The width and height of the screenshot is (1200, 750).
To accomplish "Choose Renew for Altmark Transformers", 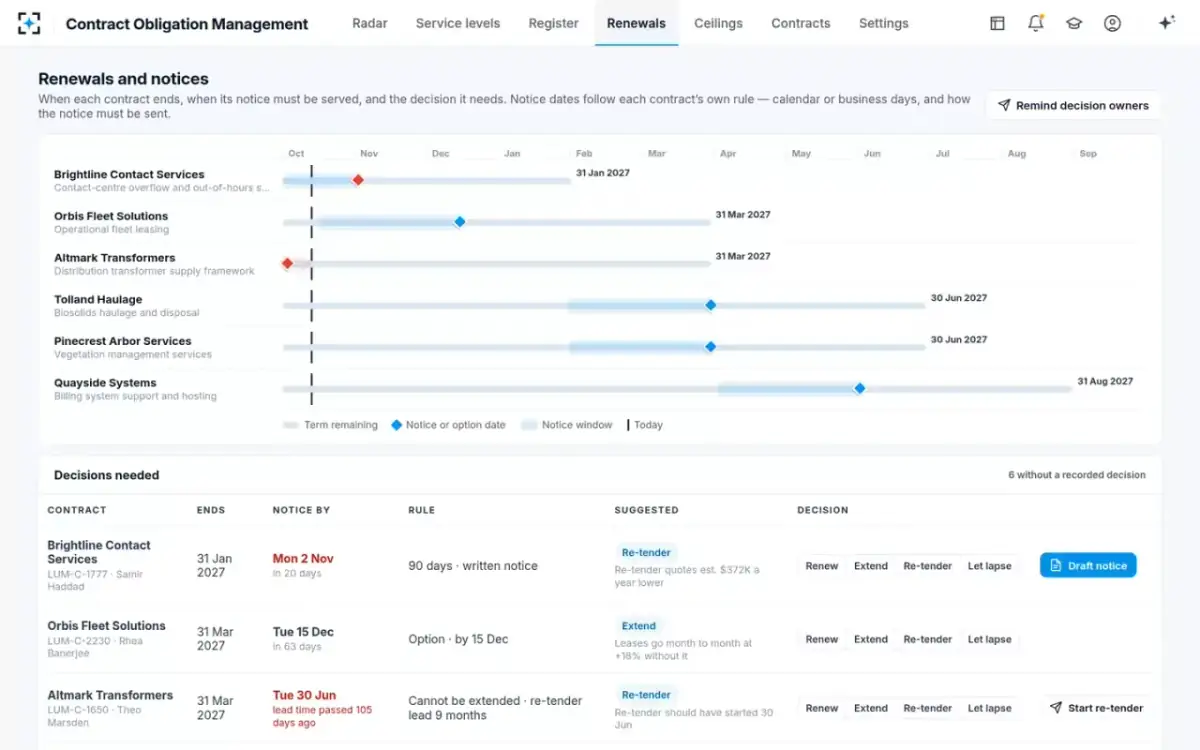I will click(x=822, y=708).
